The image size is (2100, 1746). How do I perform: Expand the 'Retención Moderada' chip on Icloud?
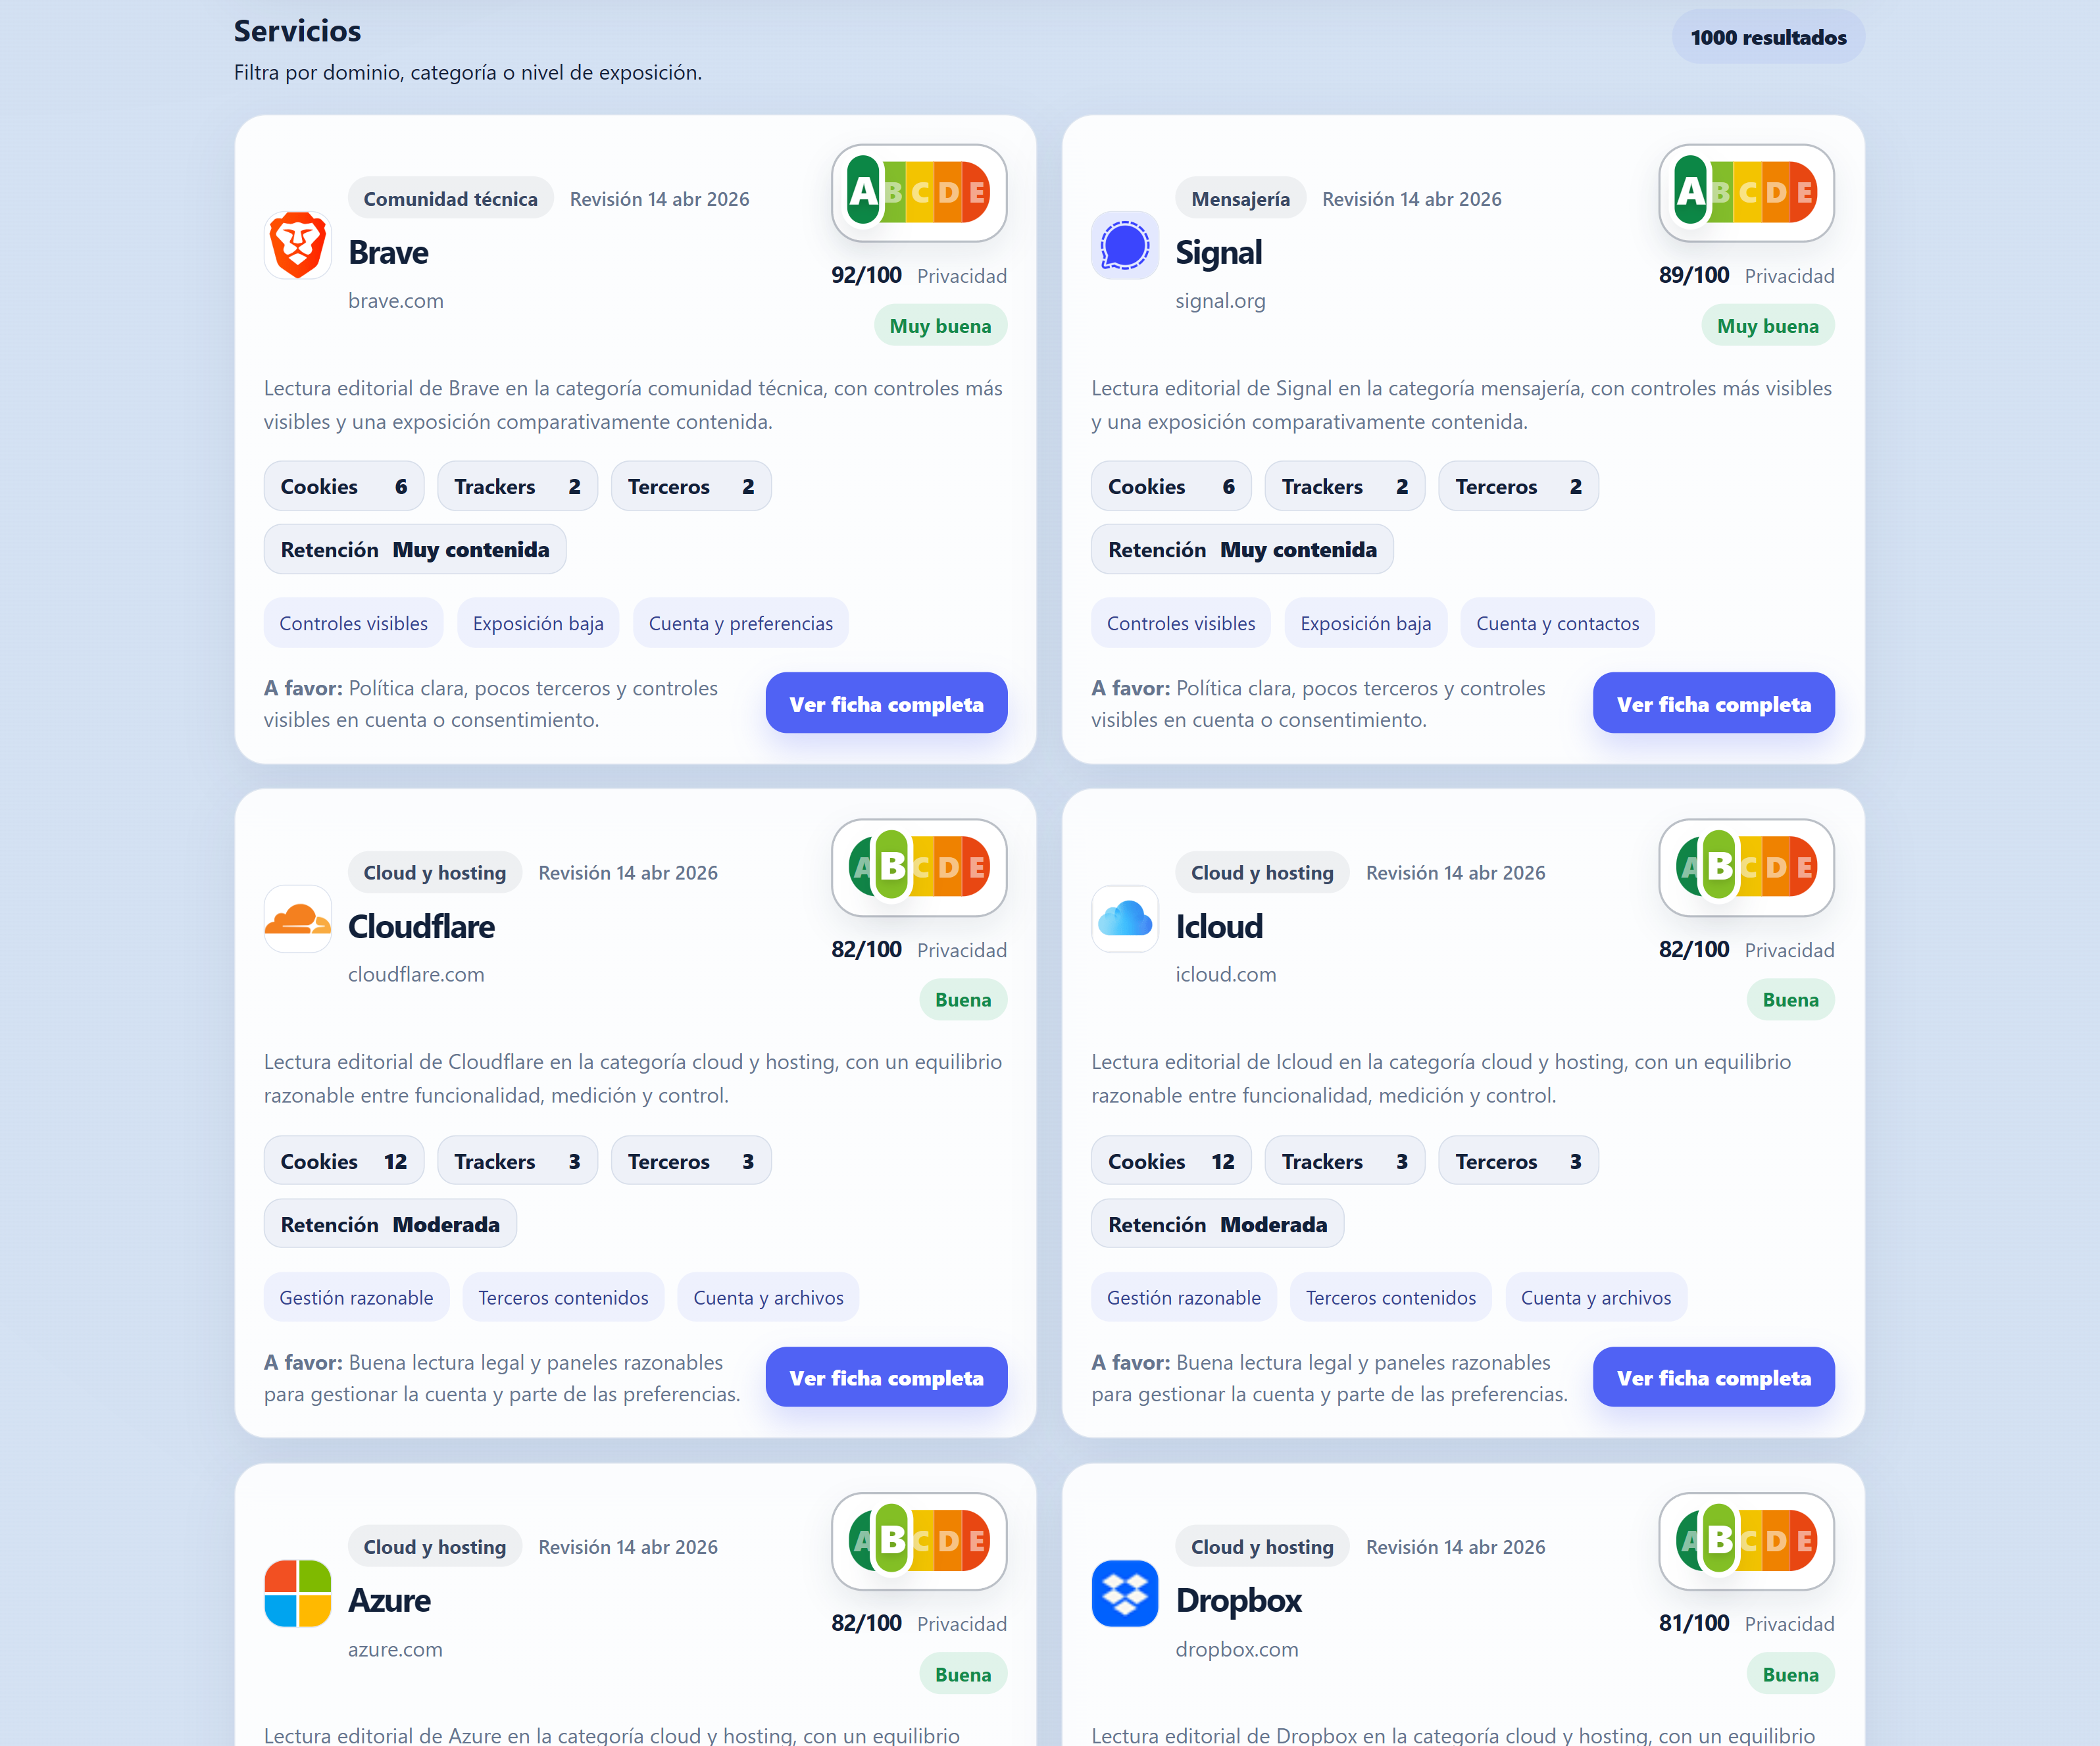point(1216,1223)
